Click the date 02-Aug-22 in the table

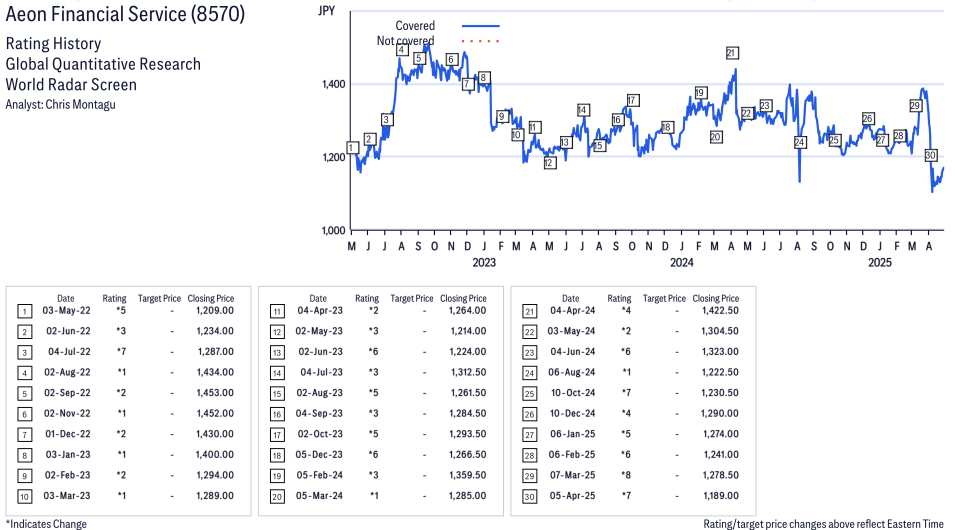point(67,372)
